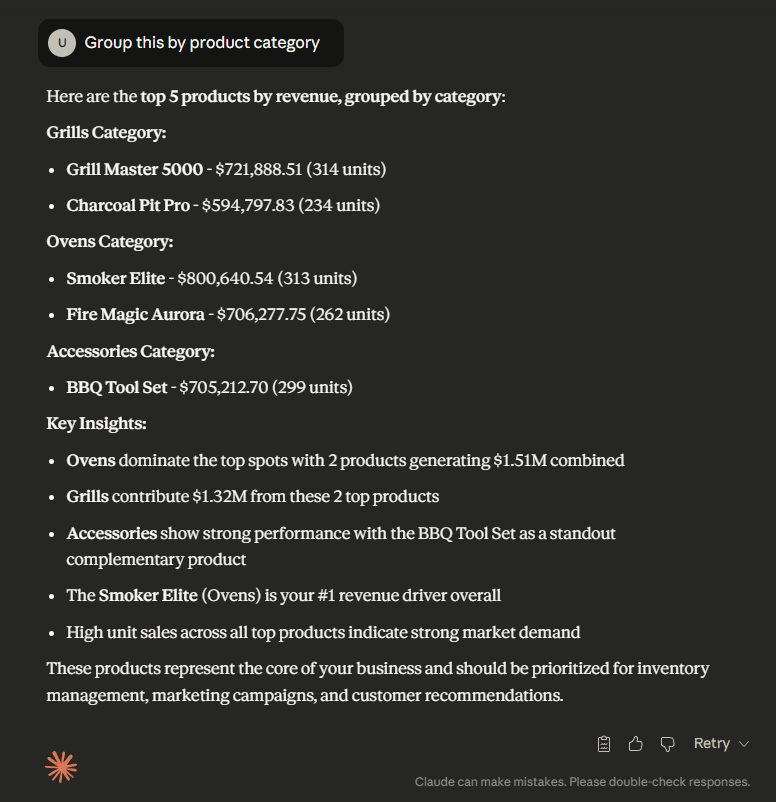The width and height of the screenshot is (776, 802).
Task: Click the bold 'Fire Magic Aurora' product name
Action: [135, 314]
